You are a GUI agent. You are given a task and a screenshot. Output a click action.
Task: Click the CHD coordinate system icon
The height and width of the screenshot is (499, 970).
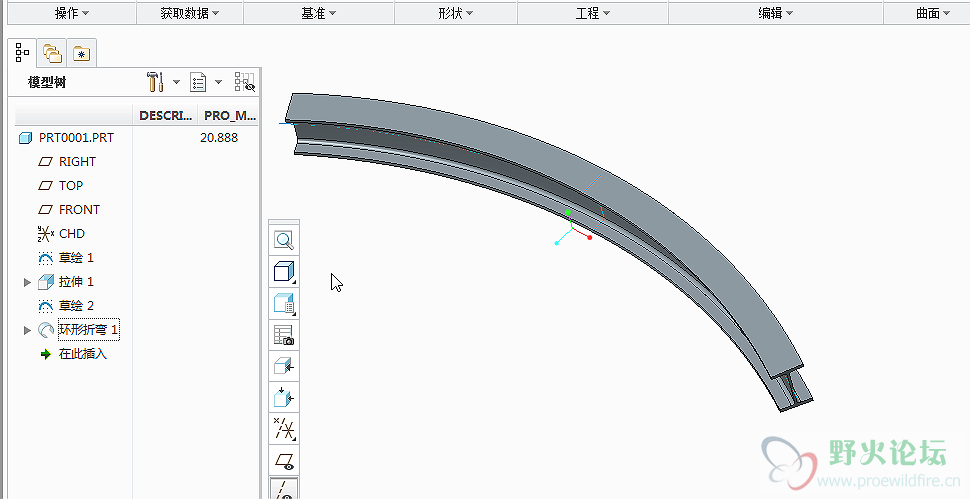(46, 234)
